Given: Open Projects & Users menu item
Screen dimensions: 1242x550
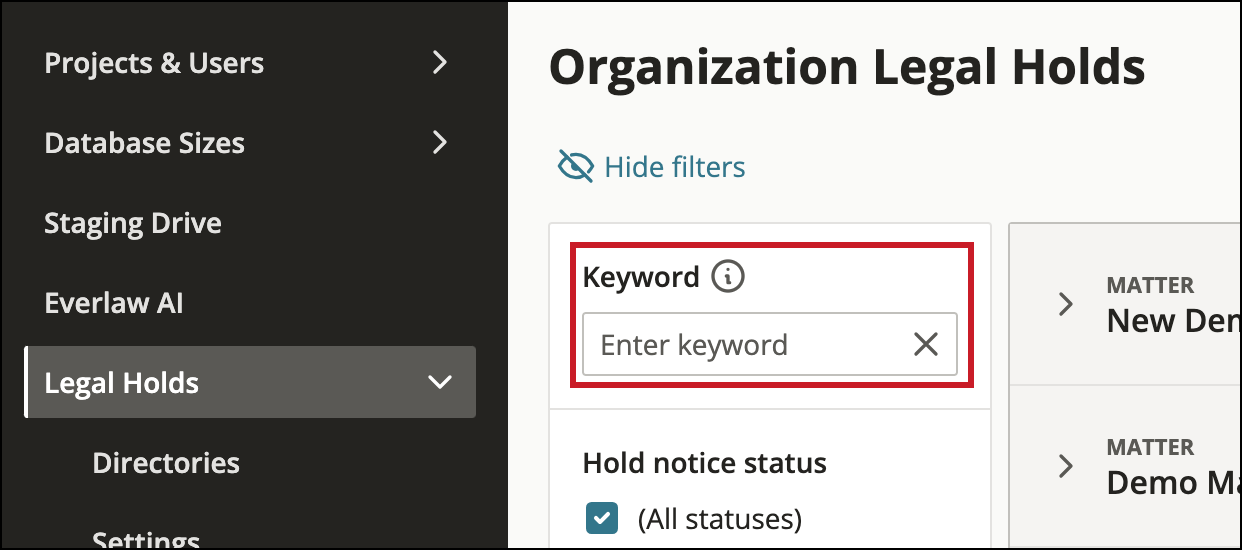Looking at the screenshot, I should click(154, 63).
